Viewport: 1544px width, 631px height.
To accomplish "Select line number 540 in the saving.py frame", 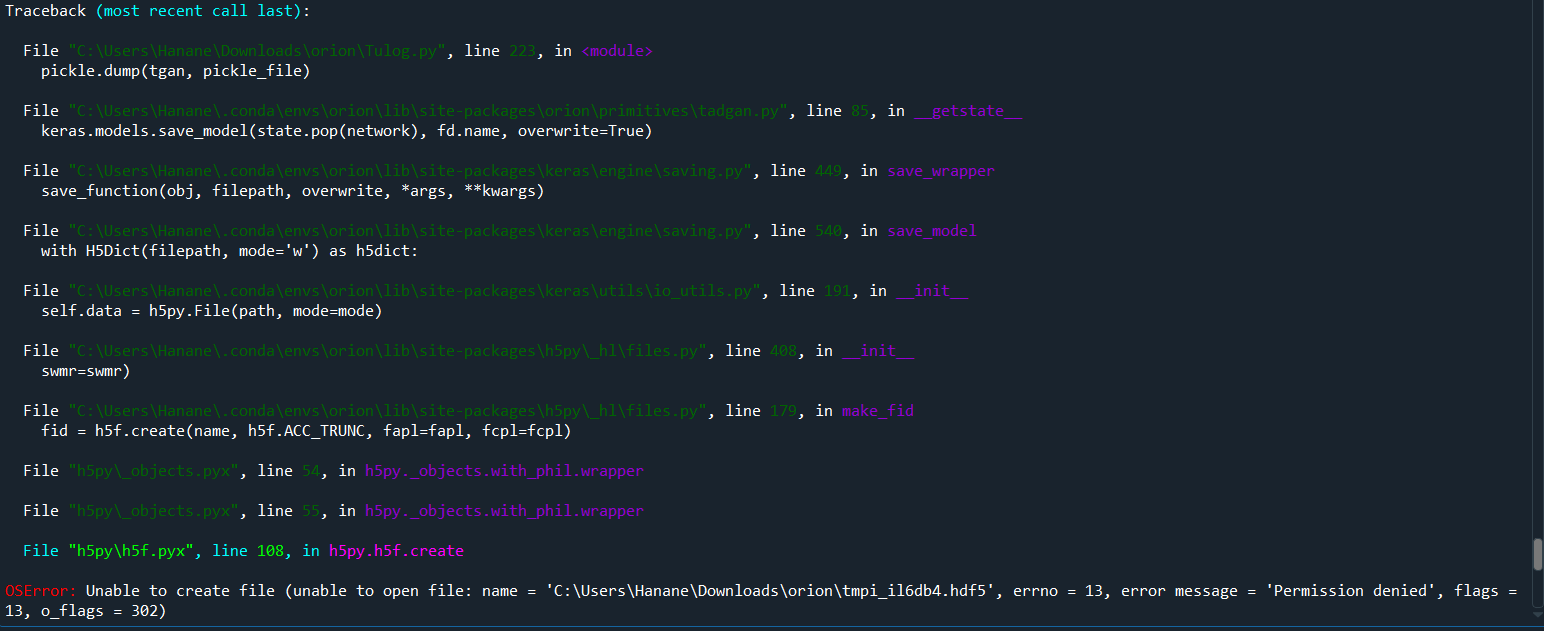I will coord(828,230).
